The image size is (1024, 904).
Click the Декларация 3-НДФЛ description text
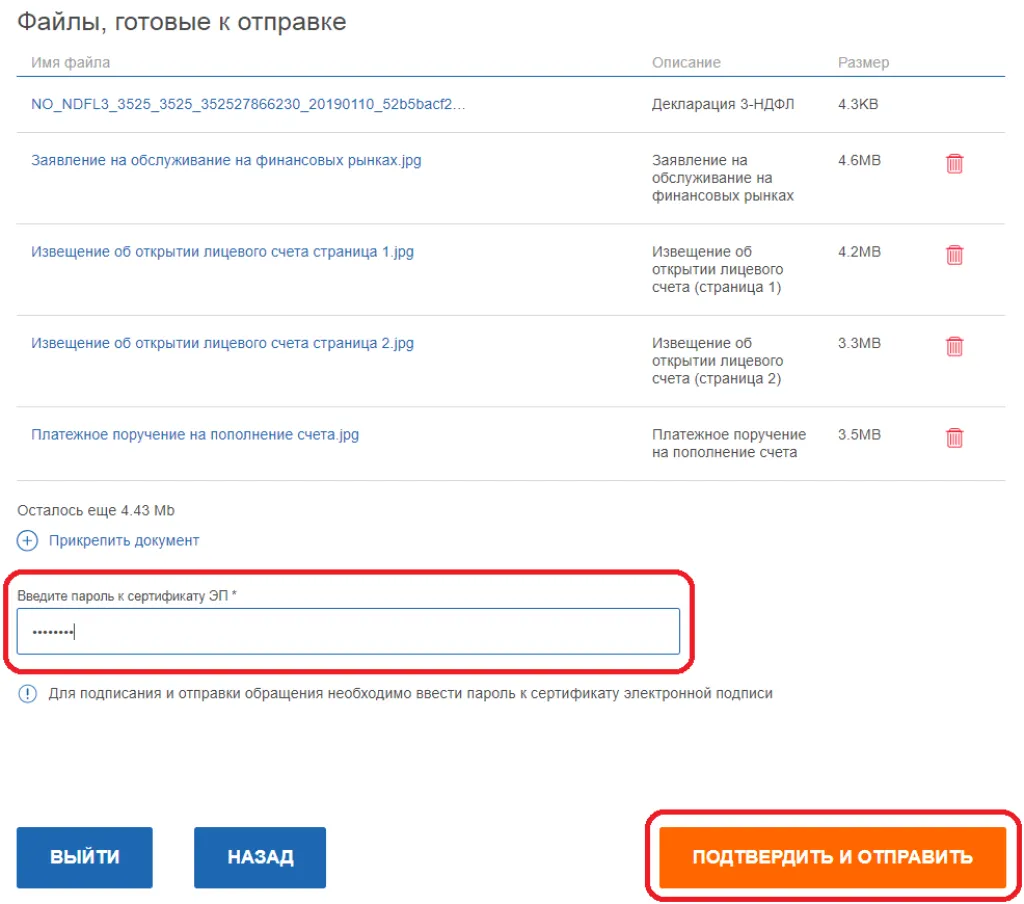click(x=723, y=104)
